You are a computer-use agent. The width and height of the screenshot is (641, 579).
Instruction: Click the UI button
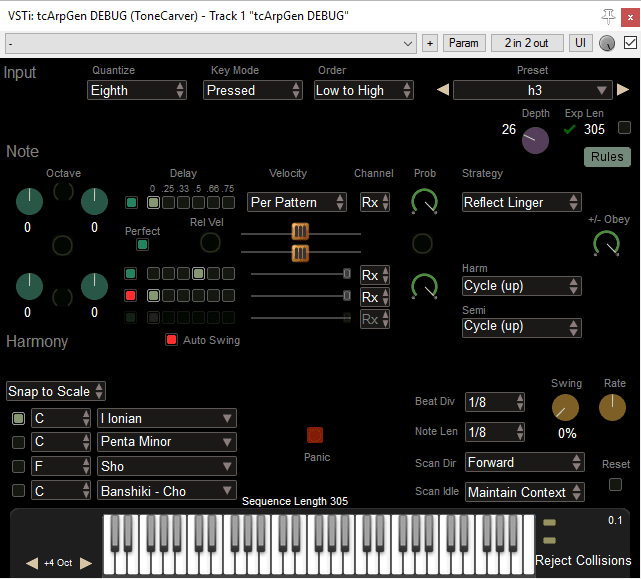[580, 43]
